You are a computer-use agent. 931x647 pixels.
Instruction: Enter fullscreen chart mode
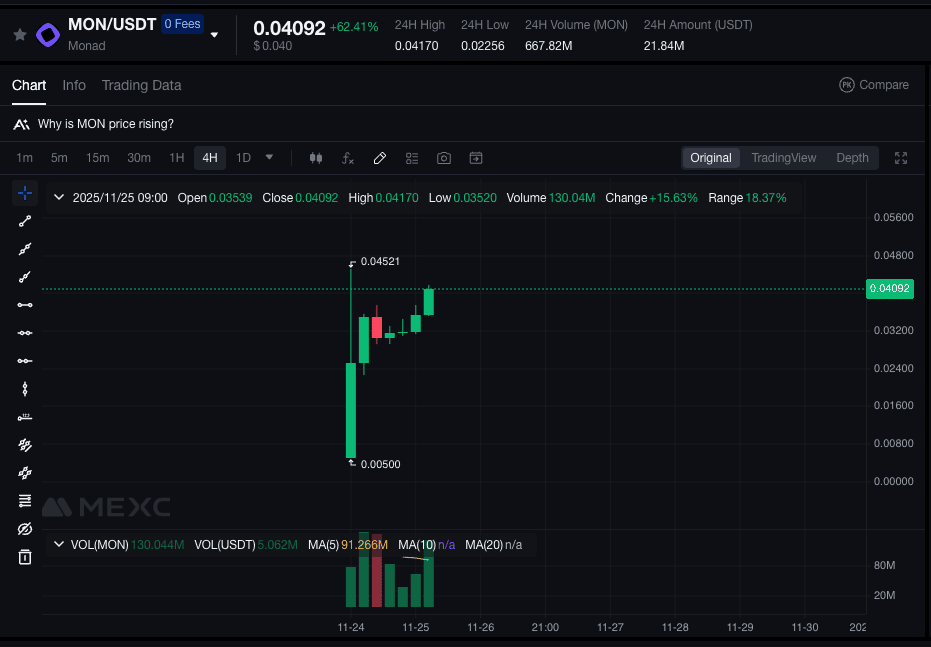901,158
